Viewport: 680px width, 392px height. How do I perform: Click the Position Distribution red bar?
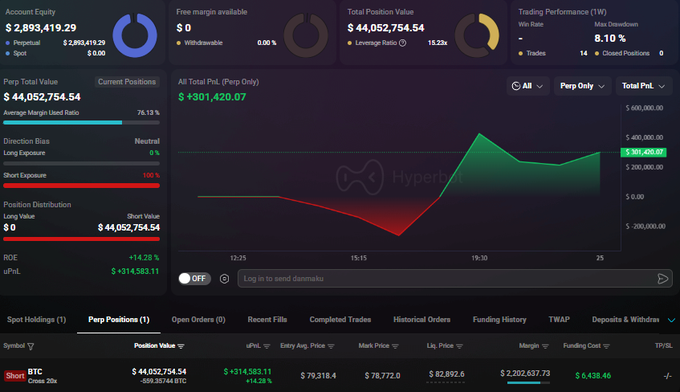pyautogui.click(x=82, y=239)
